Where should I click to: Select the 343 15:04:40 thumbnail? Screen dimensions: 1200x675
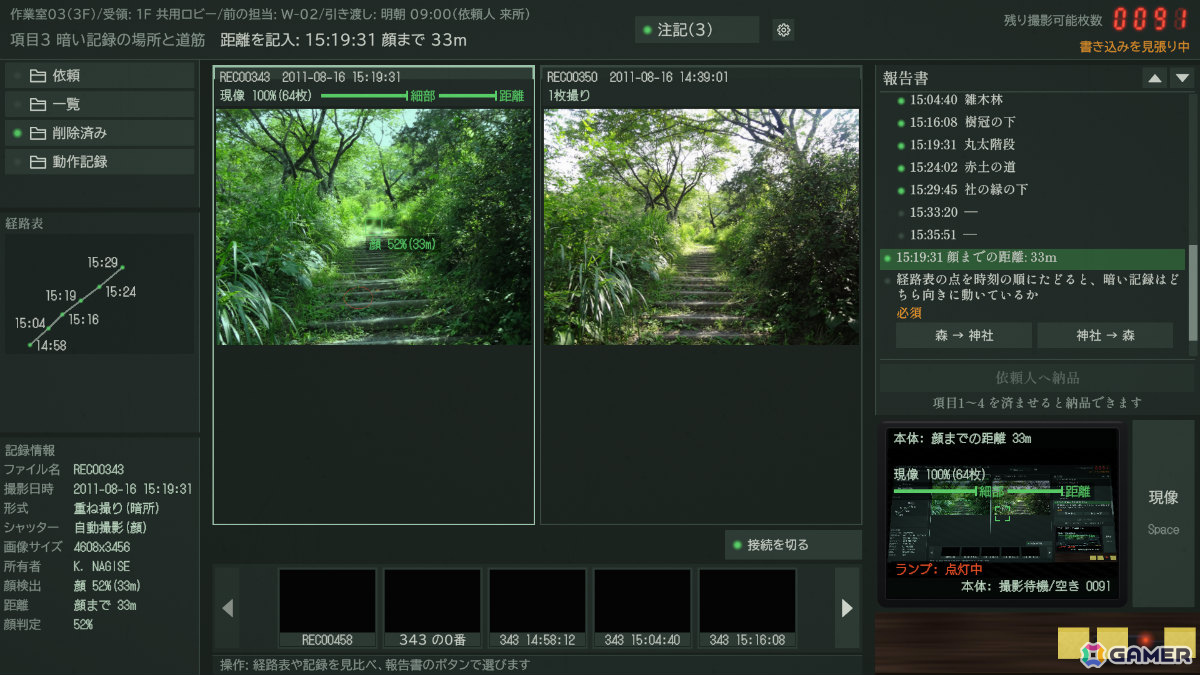[x=643, y=608]
